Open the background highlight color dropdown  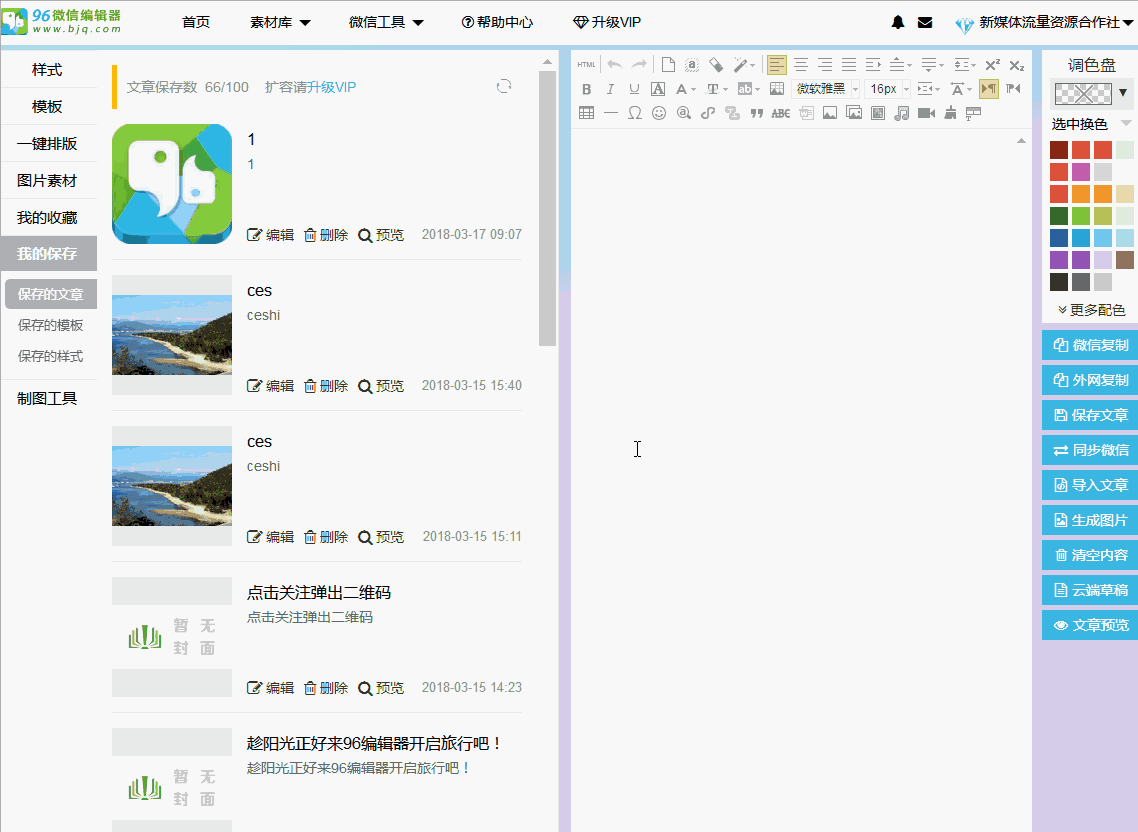click(758, 89)
